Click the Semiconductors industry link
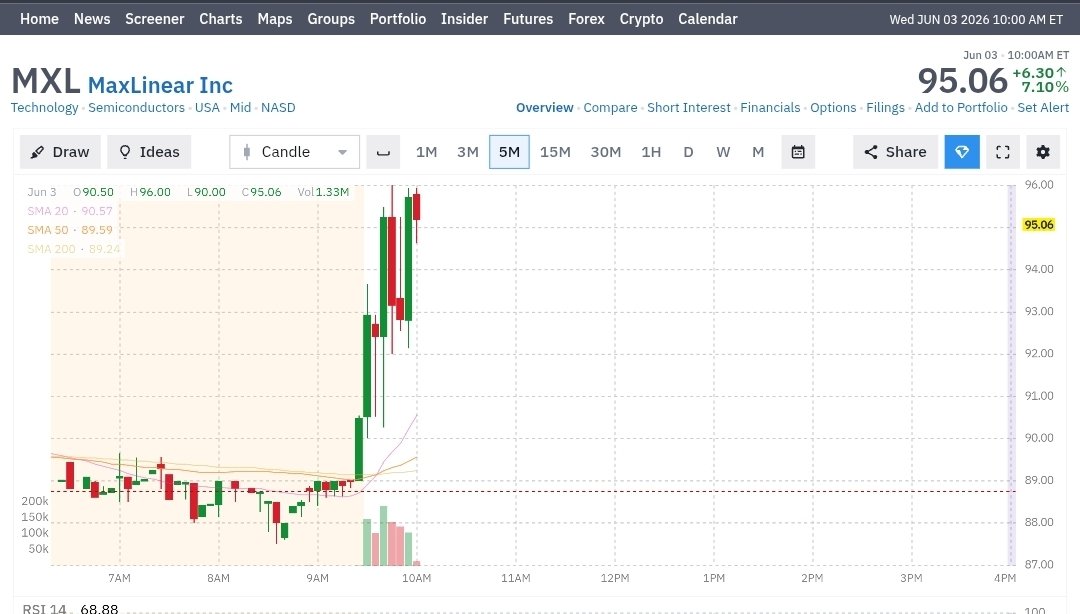This screenshot has height=614, width=1080. 136,108
